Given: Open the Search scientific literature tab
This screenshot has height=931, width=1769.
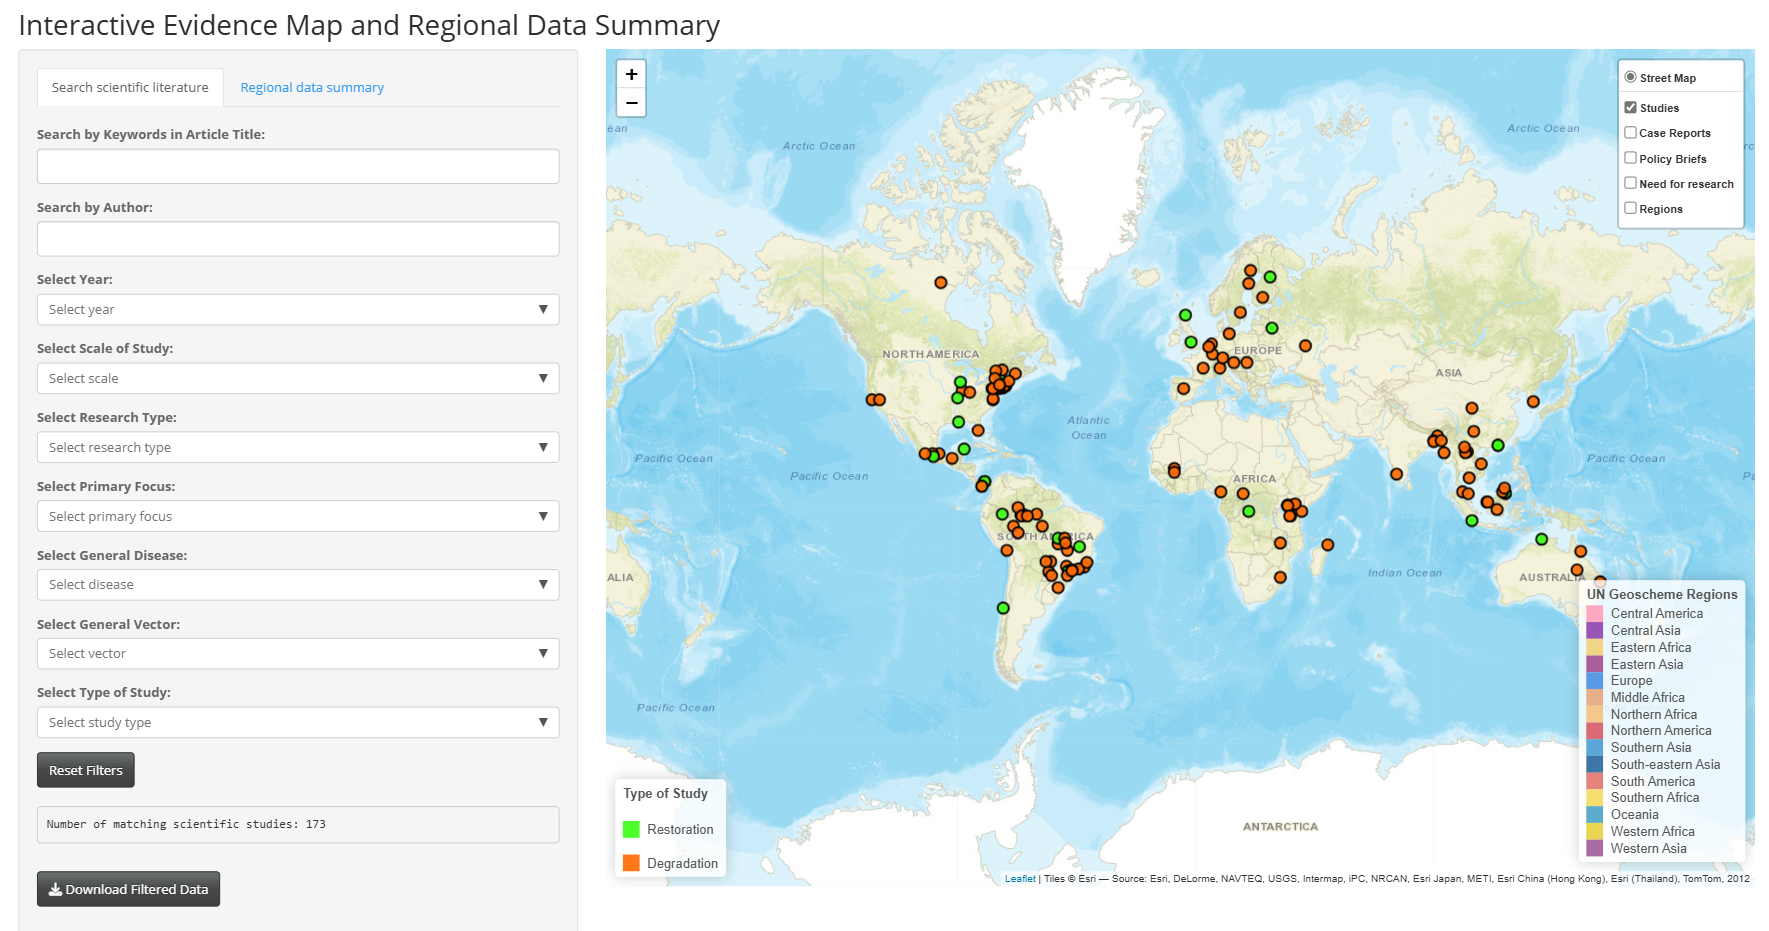Looking at the screenshot, I should point(130,88).
